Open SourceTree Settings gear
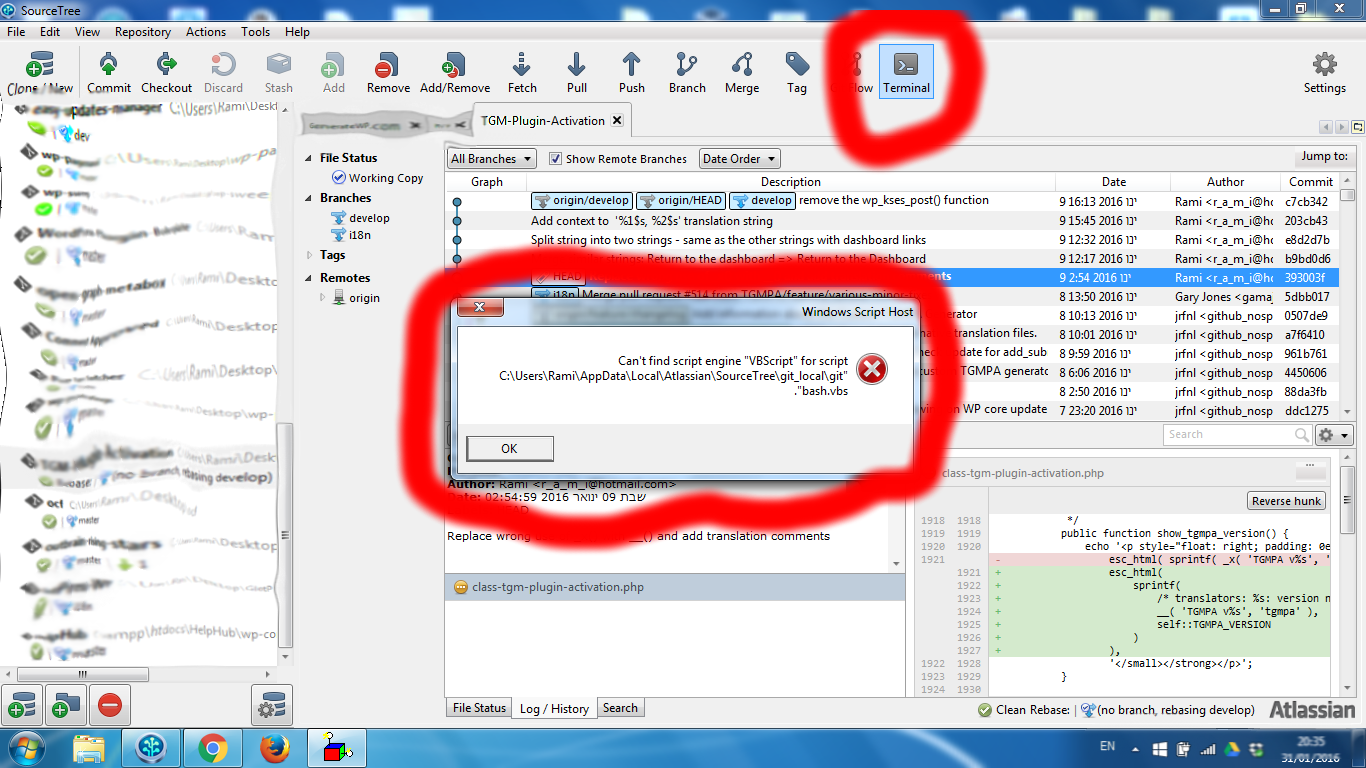Viewport: 1366px width, 768px height. pos(1324,73)
